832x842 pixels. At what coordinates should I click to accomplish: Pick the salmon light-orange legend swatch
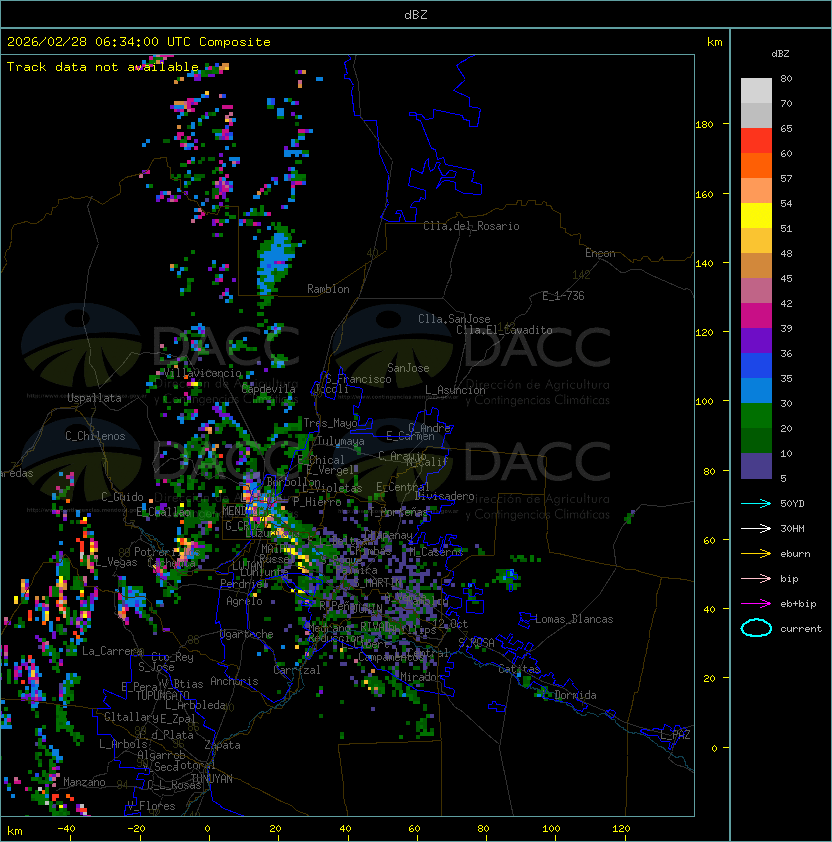pos(756,191)
